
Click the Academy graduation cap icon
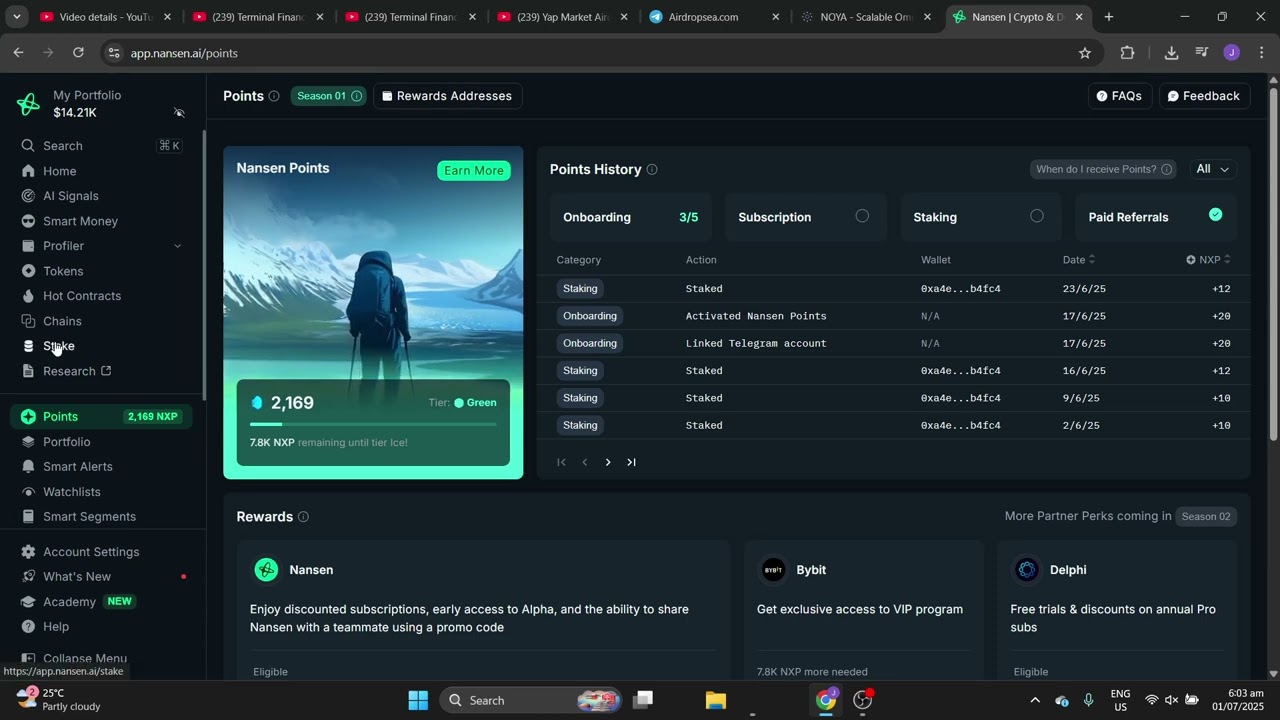pos(28,602)
